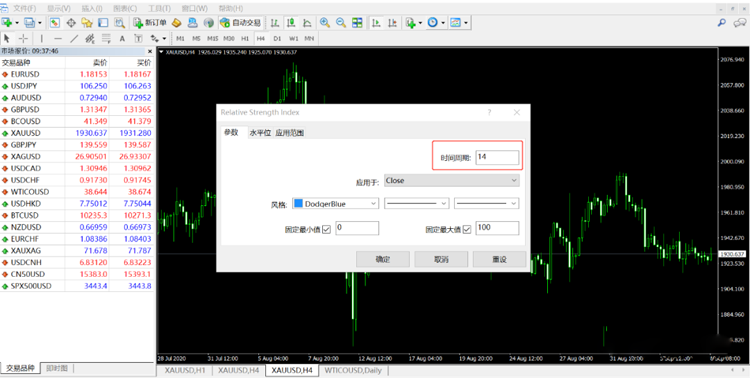Open the Insert (插入) menu
The width and height of the screenshot is (750, 378).
click(x=92, y=8)
